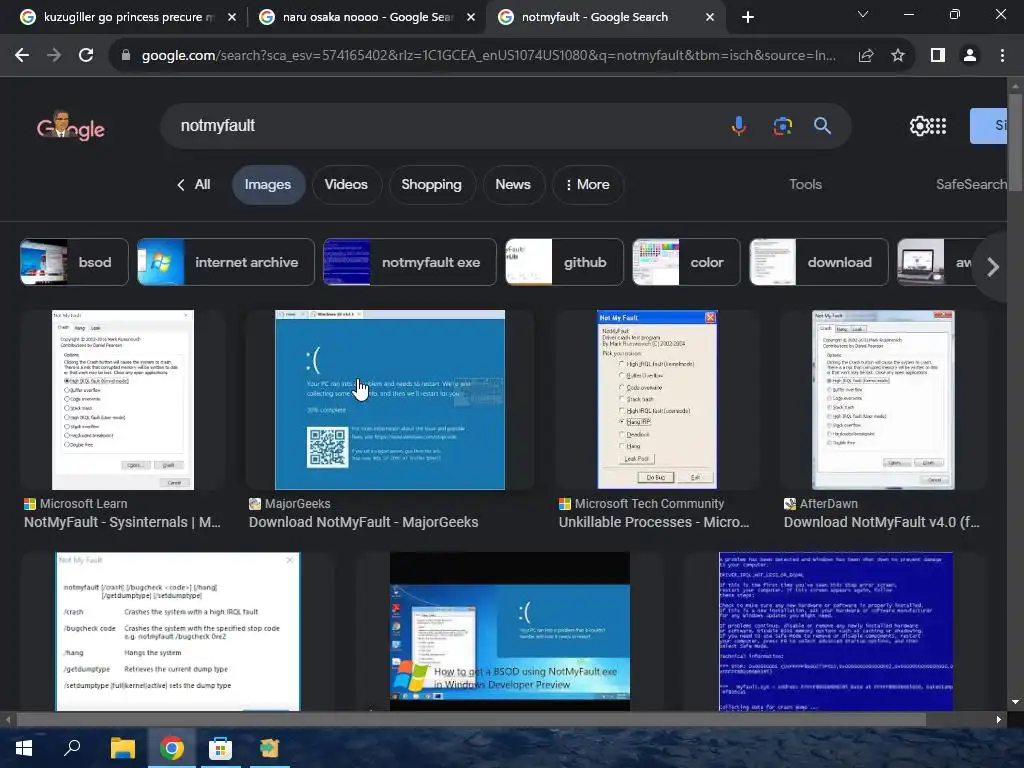Click the Google doodle logo
This screenshot has height=768, width=1024.
point(71,126)
